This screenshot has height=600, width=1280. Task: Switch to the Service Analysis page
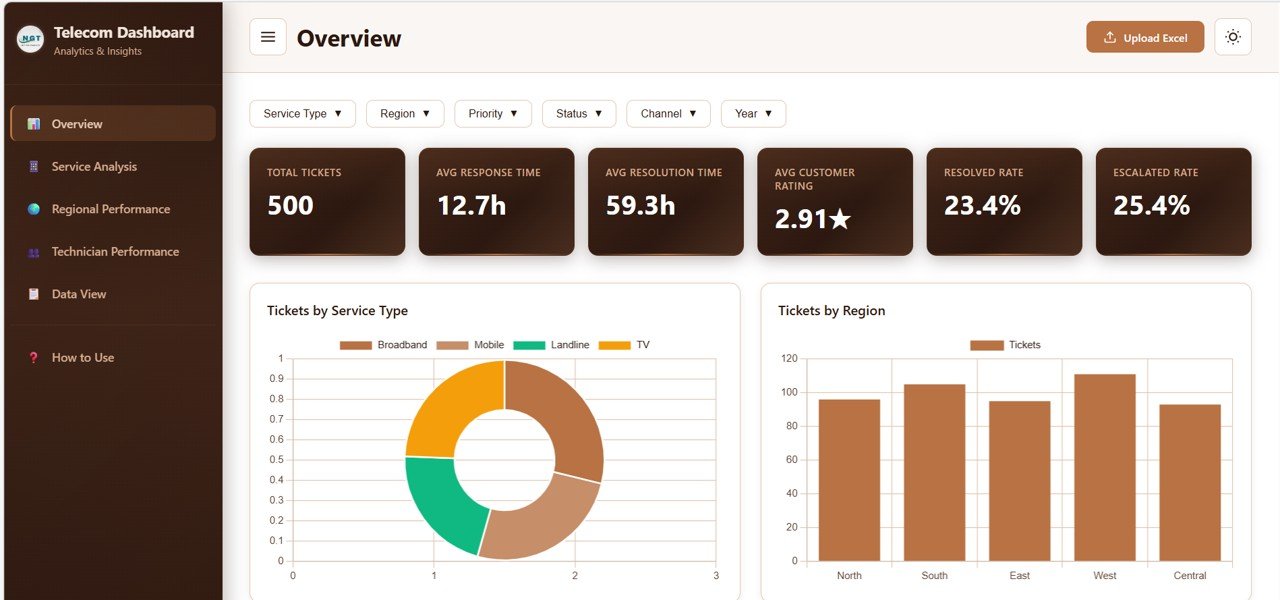[93, 166]
